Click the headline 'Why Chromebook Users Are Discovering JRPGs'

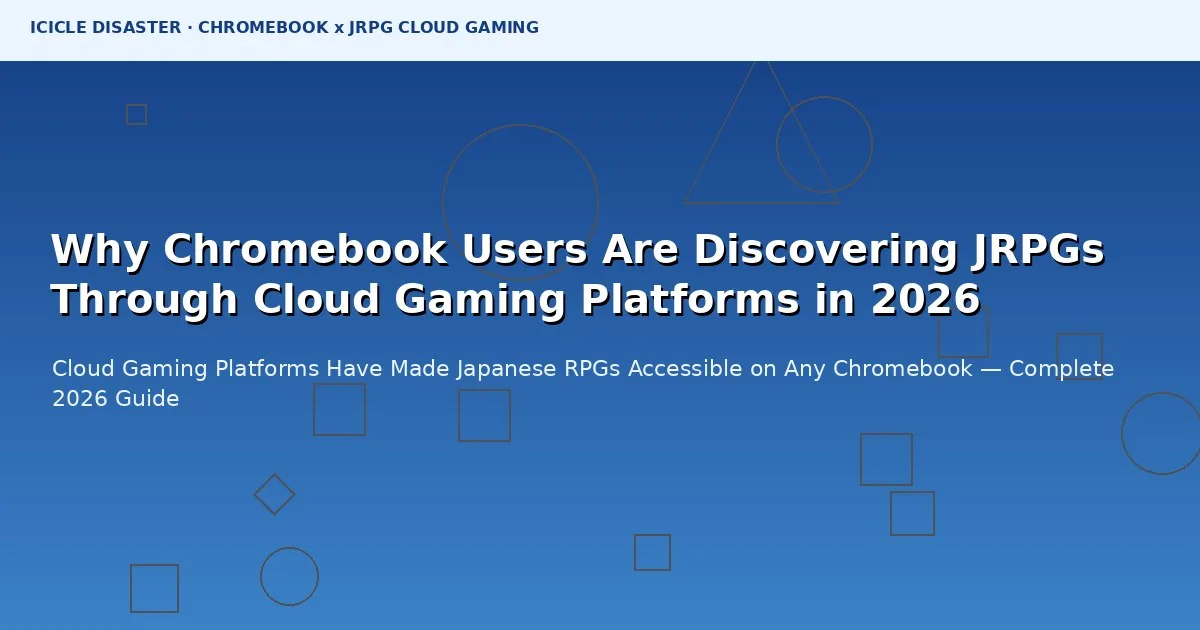pos(577,250)
